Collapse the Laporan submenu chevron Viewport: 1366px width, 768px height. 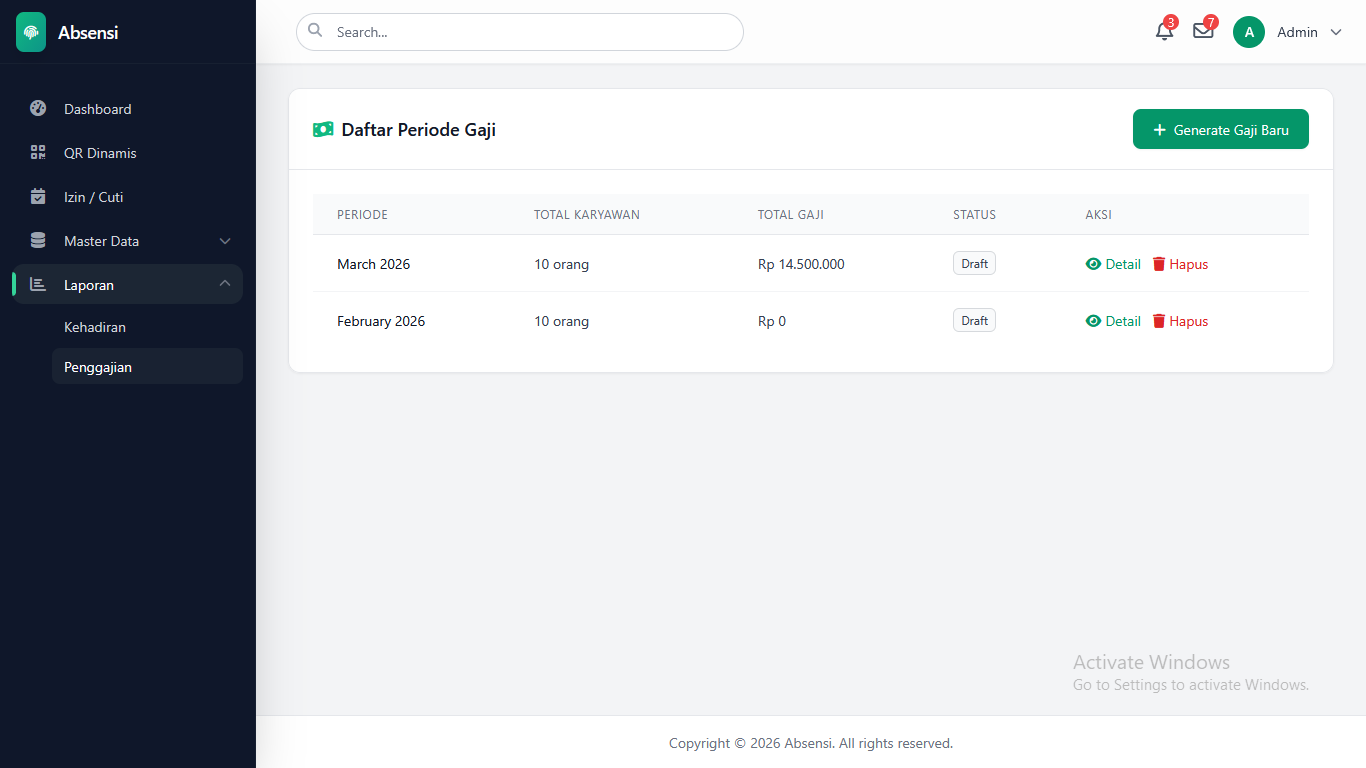(225, 285)
